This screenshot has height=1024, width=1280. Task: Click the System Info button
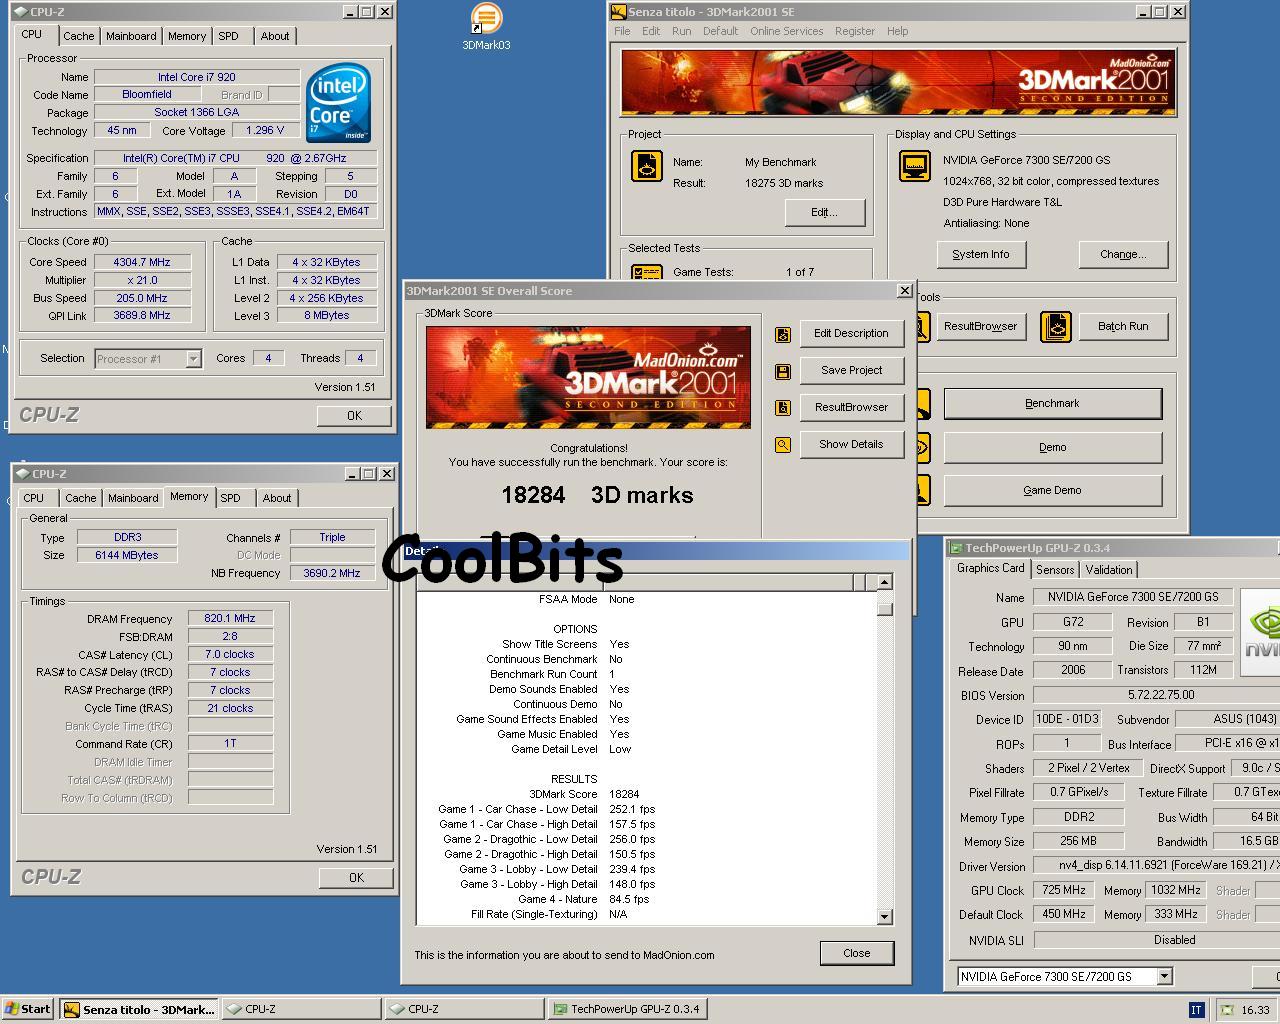click(x=980, y=254)
